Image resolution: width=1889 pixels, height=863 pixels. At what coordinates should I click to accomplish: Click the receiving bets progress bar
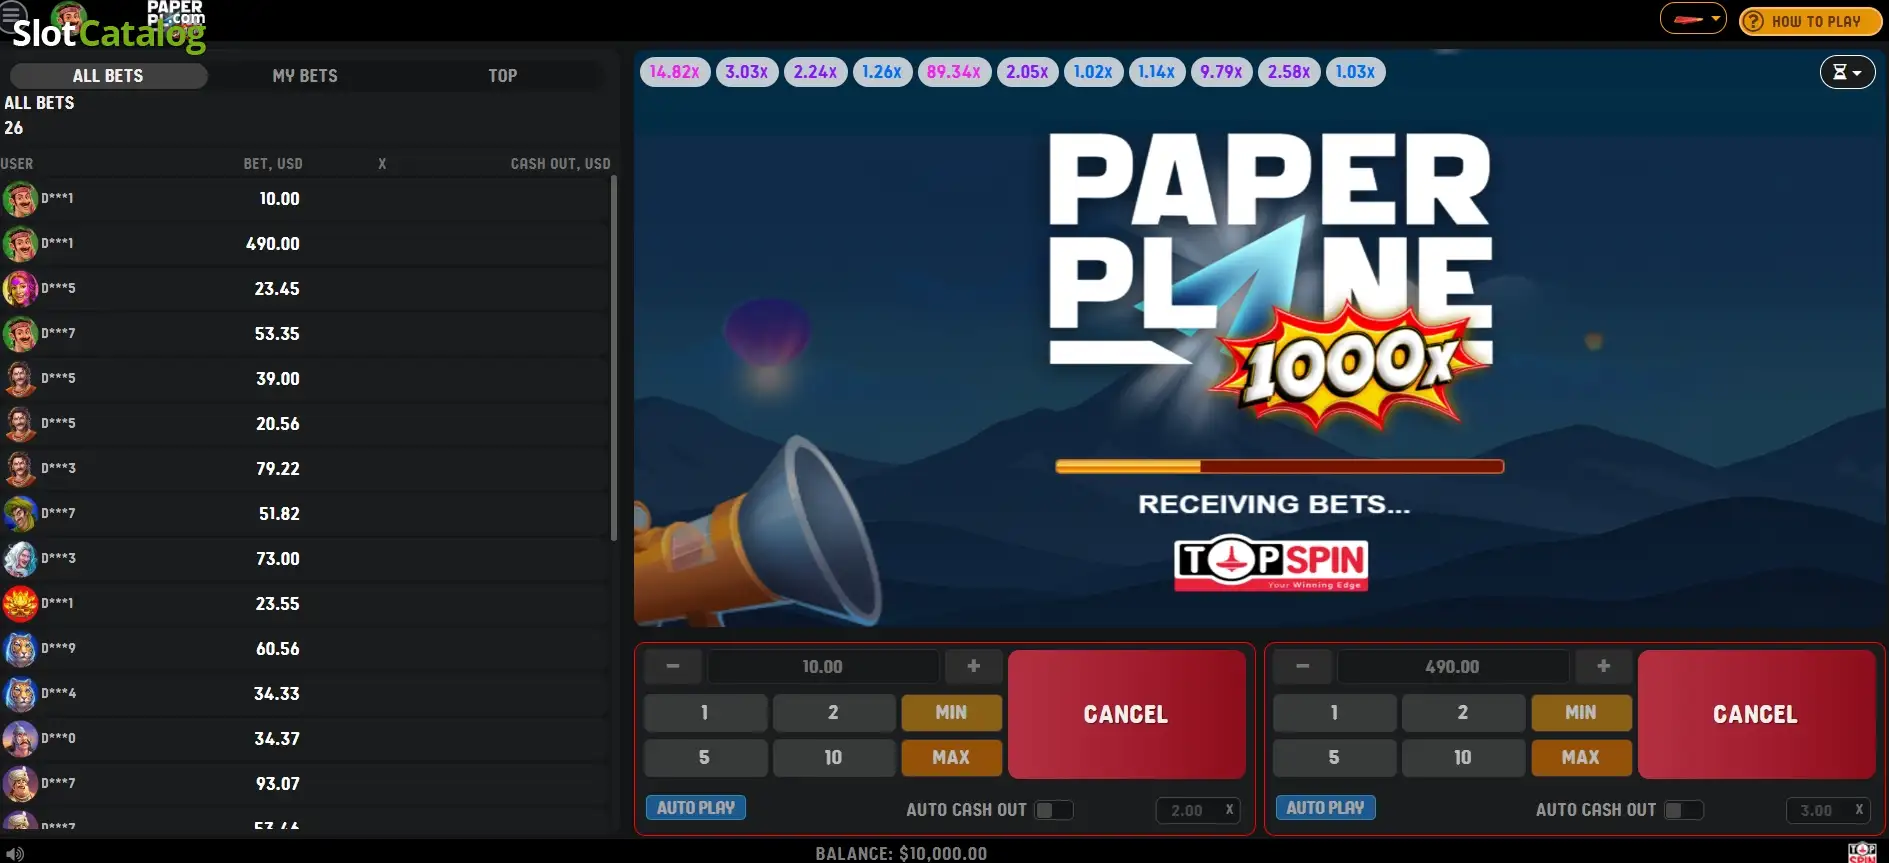click(x=1279, y=466)
